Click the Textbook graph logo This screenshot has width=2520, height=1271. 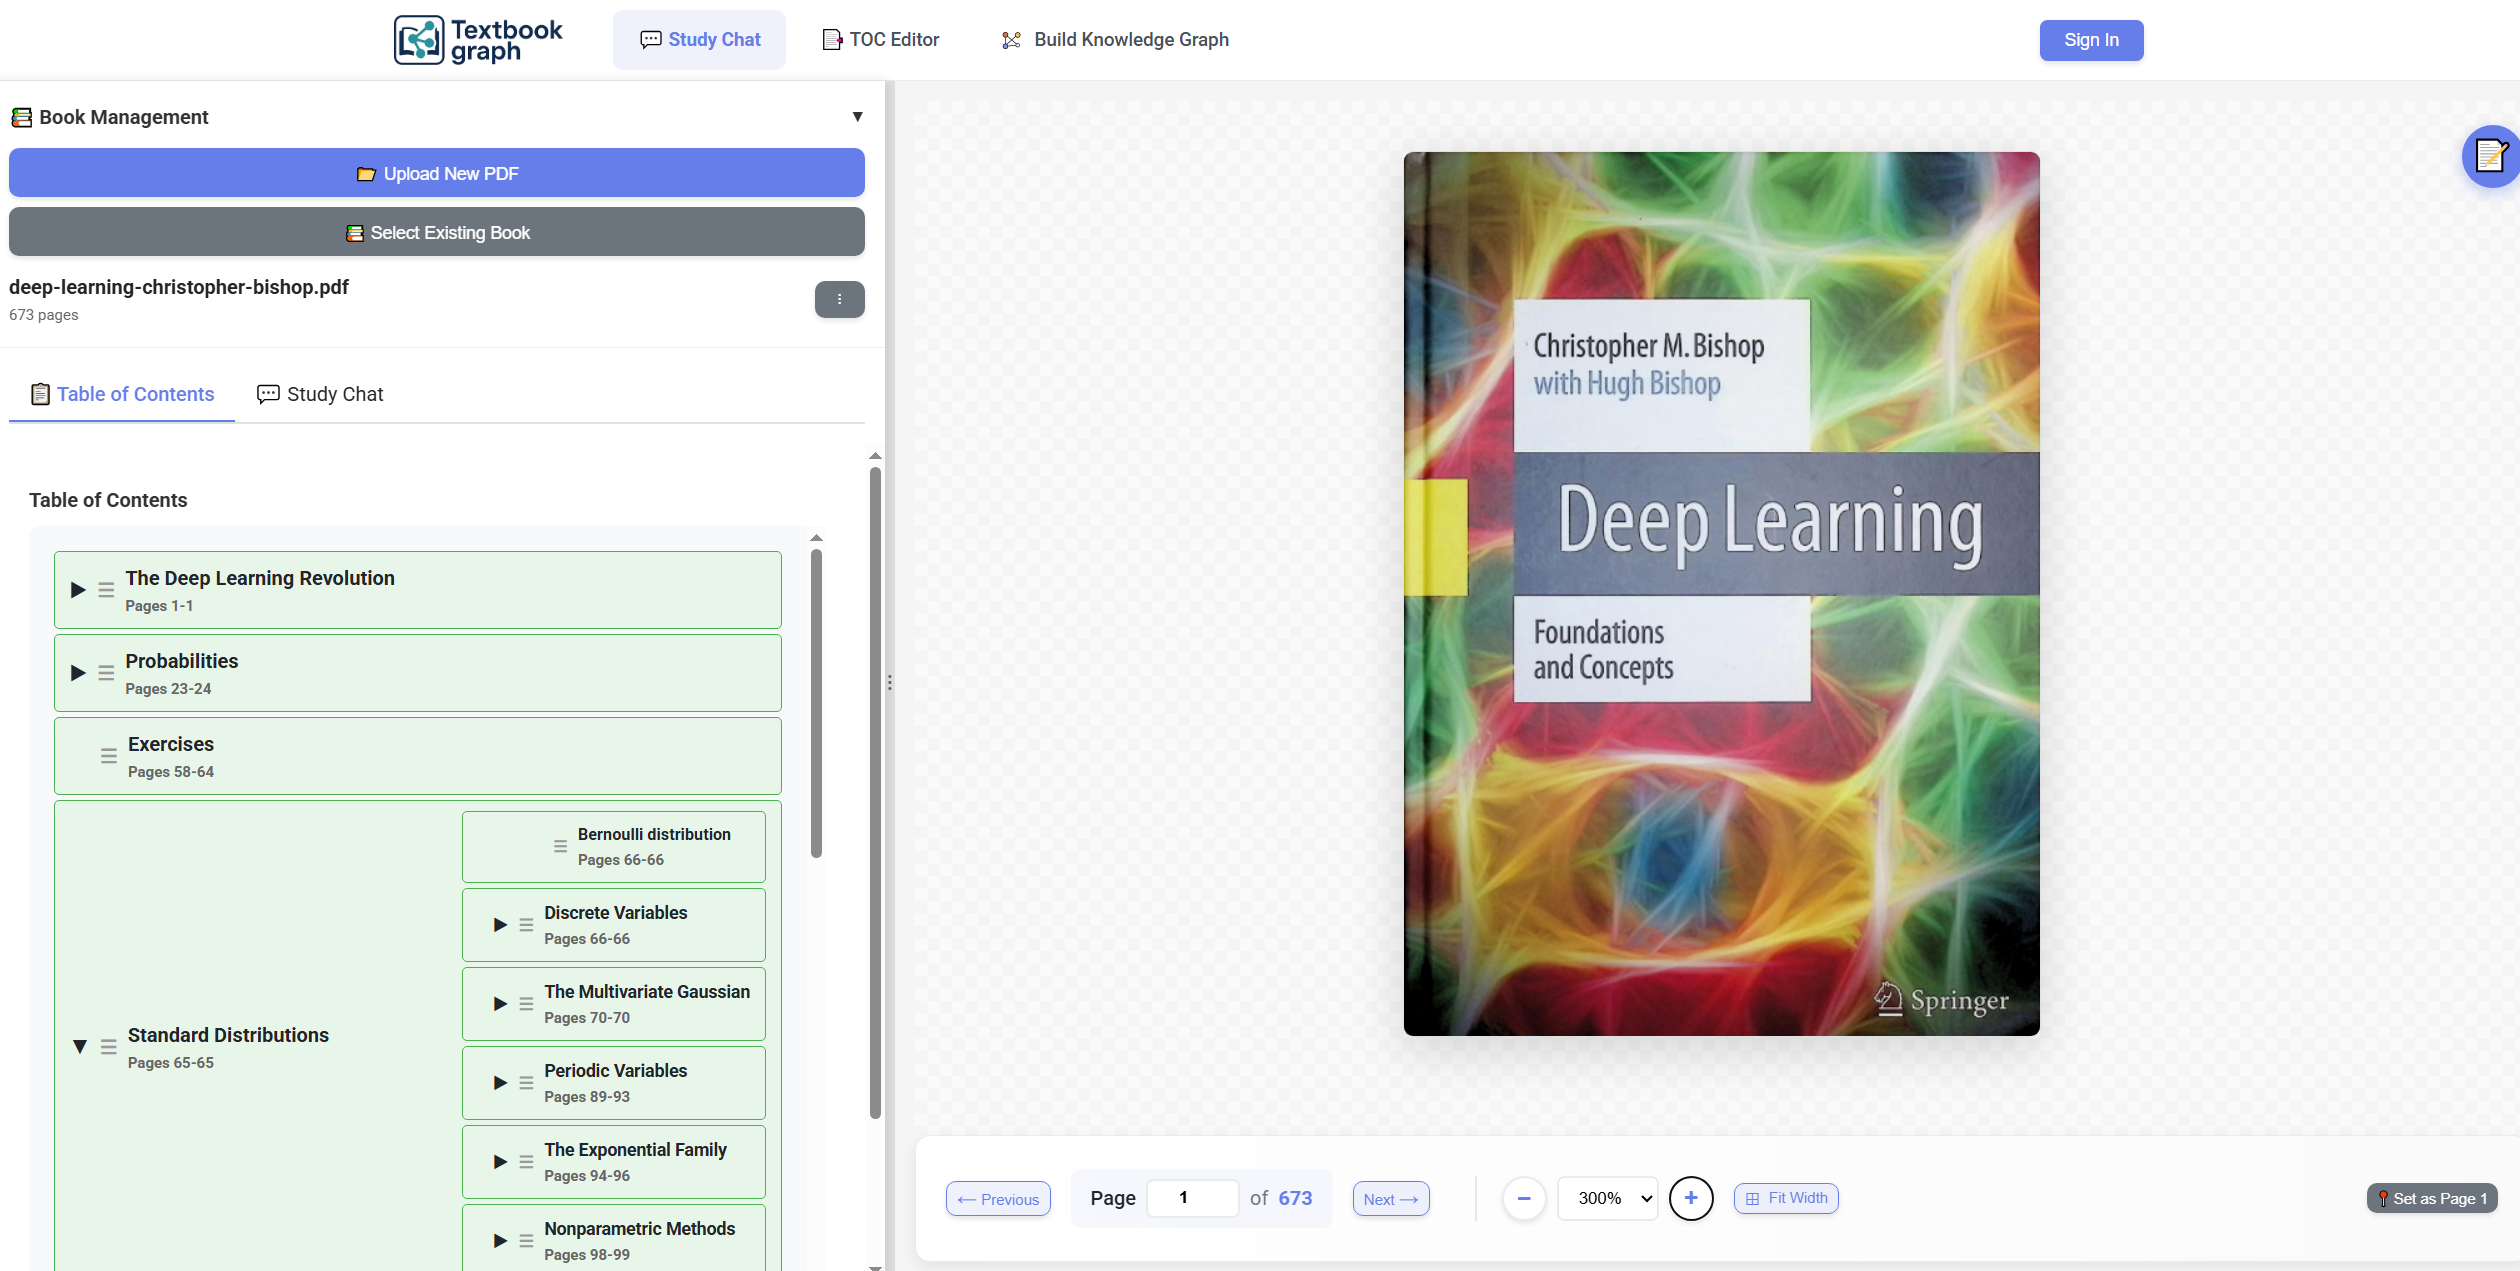[478, 40]
